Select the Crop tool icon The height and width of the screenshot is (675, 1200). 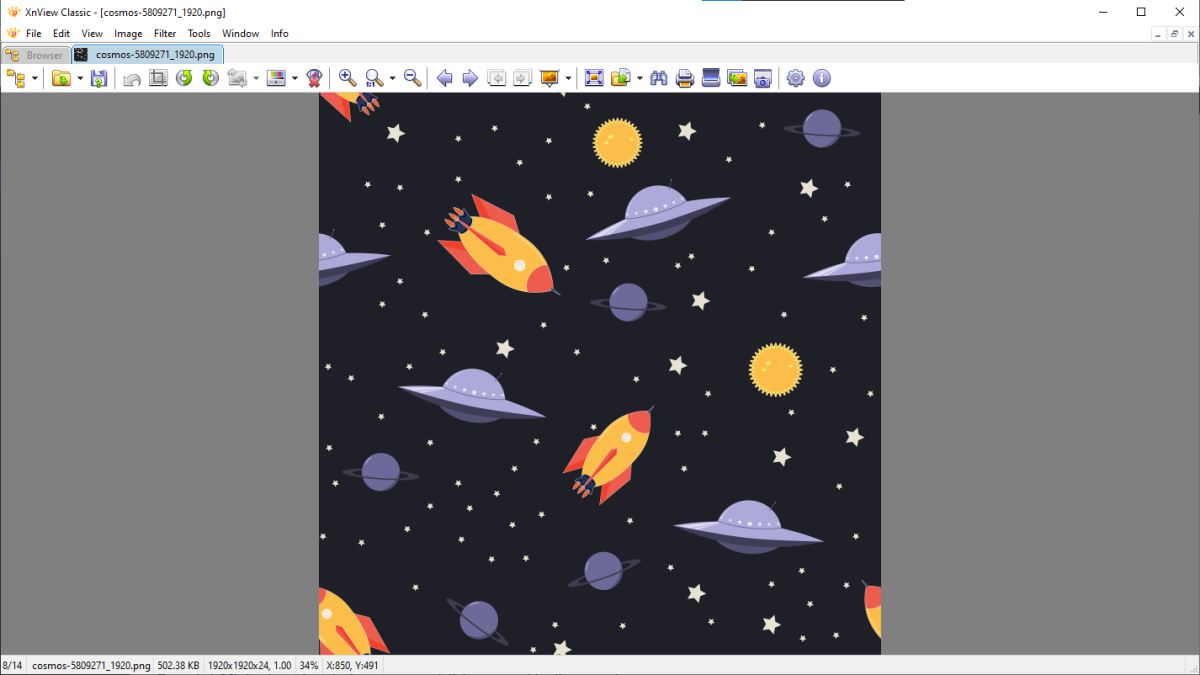pos(158,77)
